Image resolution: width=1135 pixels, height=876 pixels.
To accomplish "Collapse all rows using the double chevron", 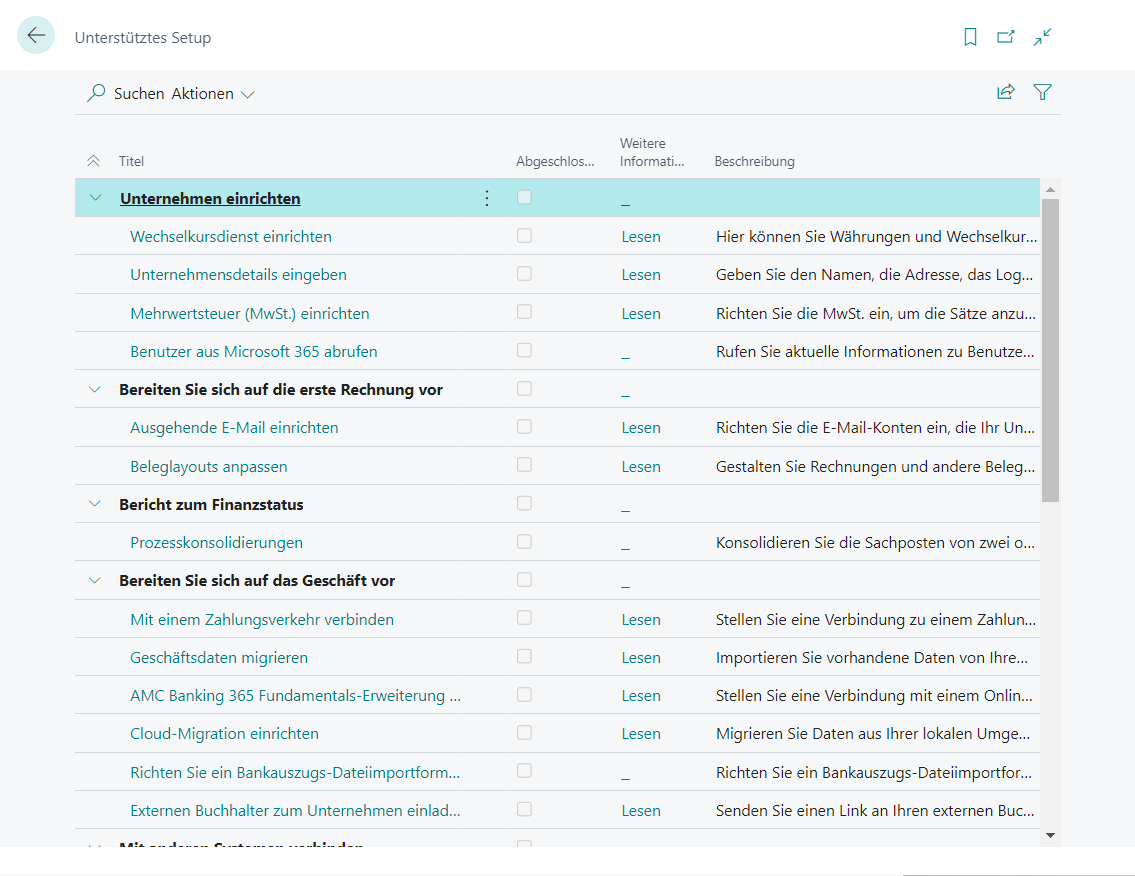I will click(93, 161).
